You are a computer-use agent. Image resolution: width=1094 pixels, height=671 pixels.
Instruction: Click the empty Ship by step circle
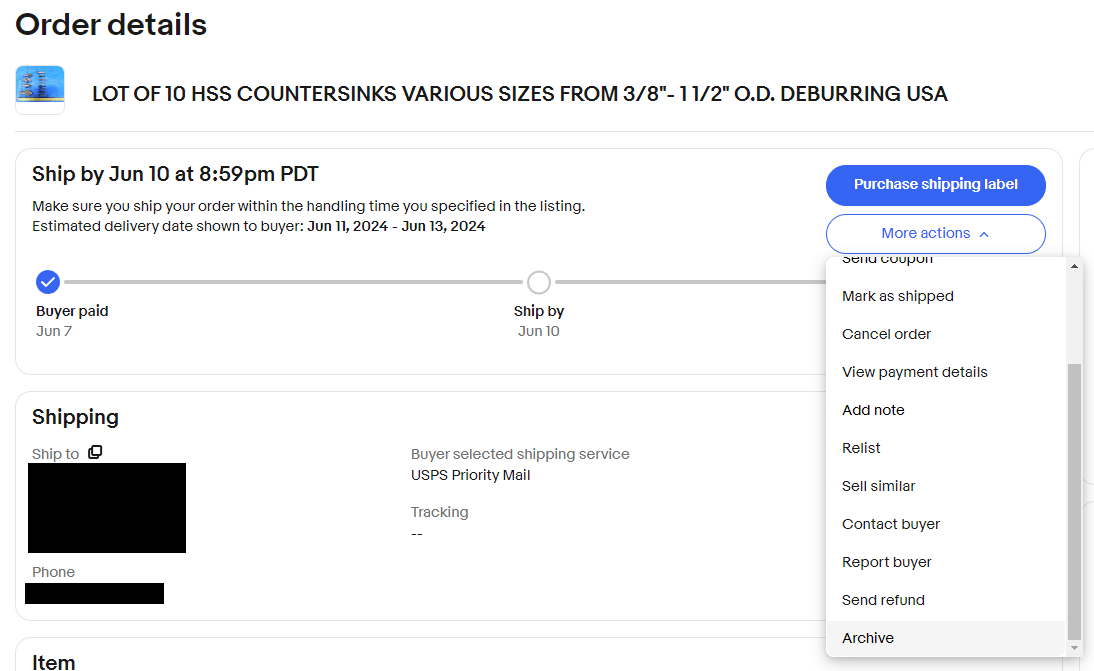(539, 282)
